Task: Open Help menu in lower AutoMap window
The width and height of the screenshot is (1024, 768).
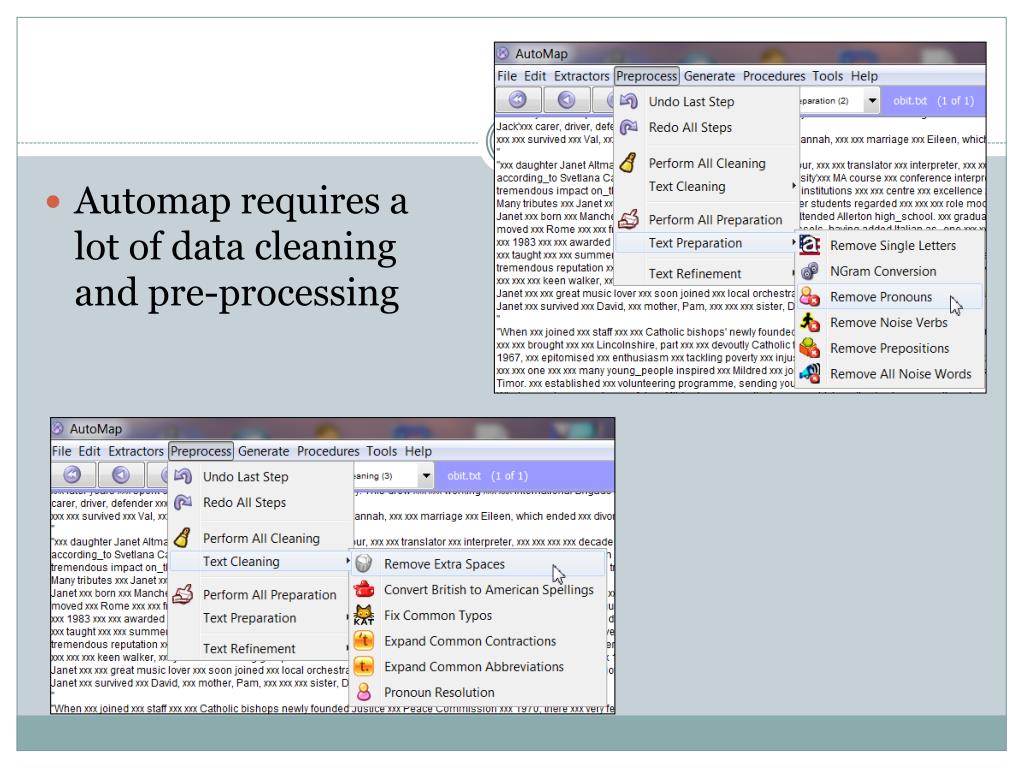Action: (418, 451)
